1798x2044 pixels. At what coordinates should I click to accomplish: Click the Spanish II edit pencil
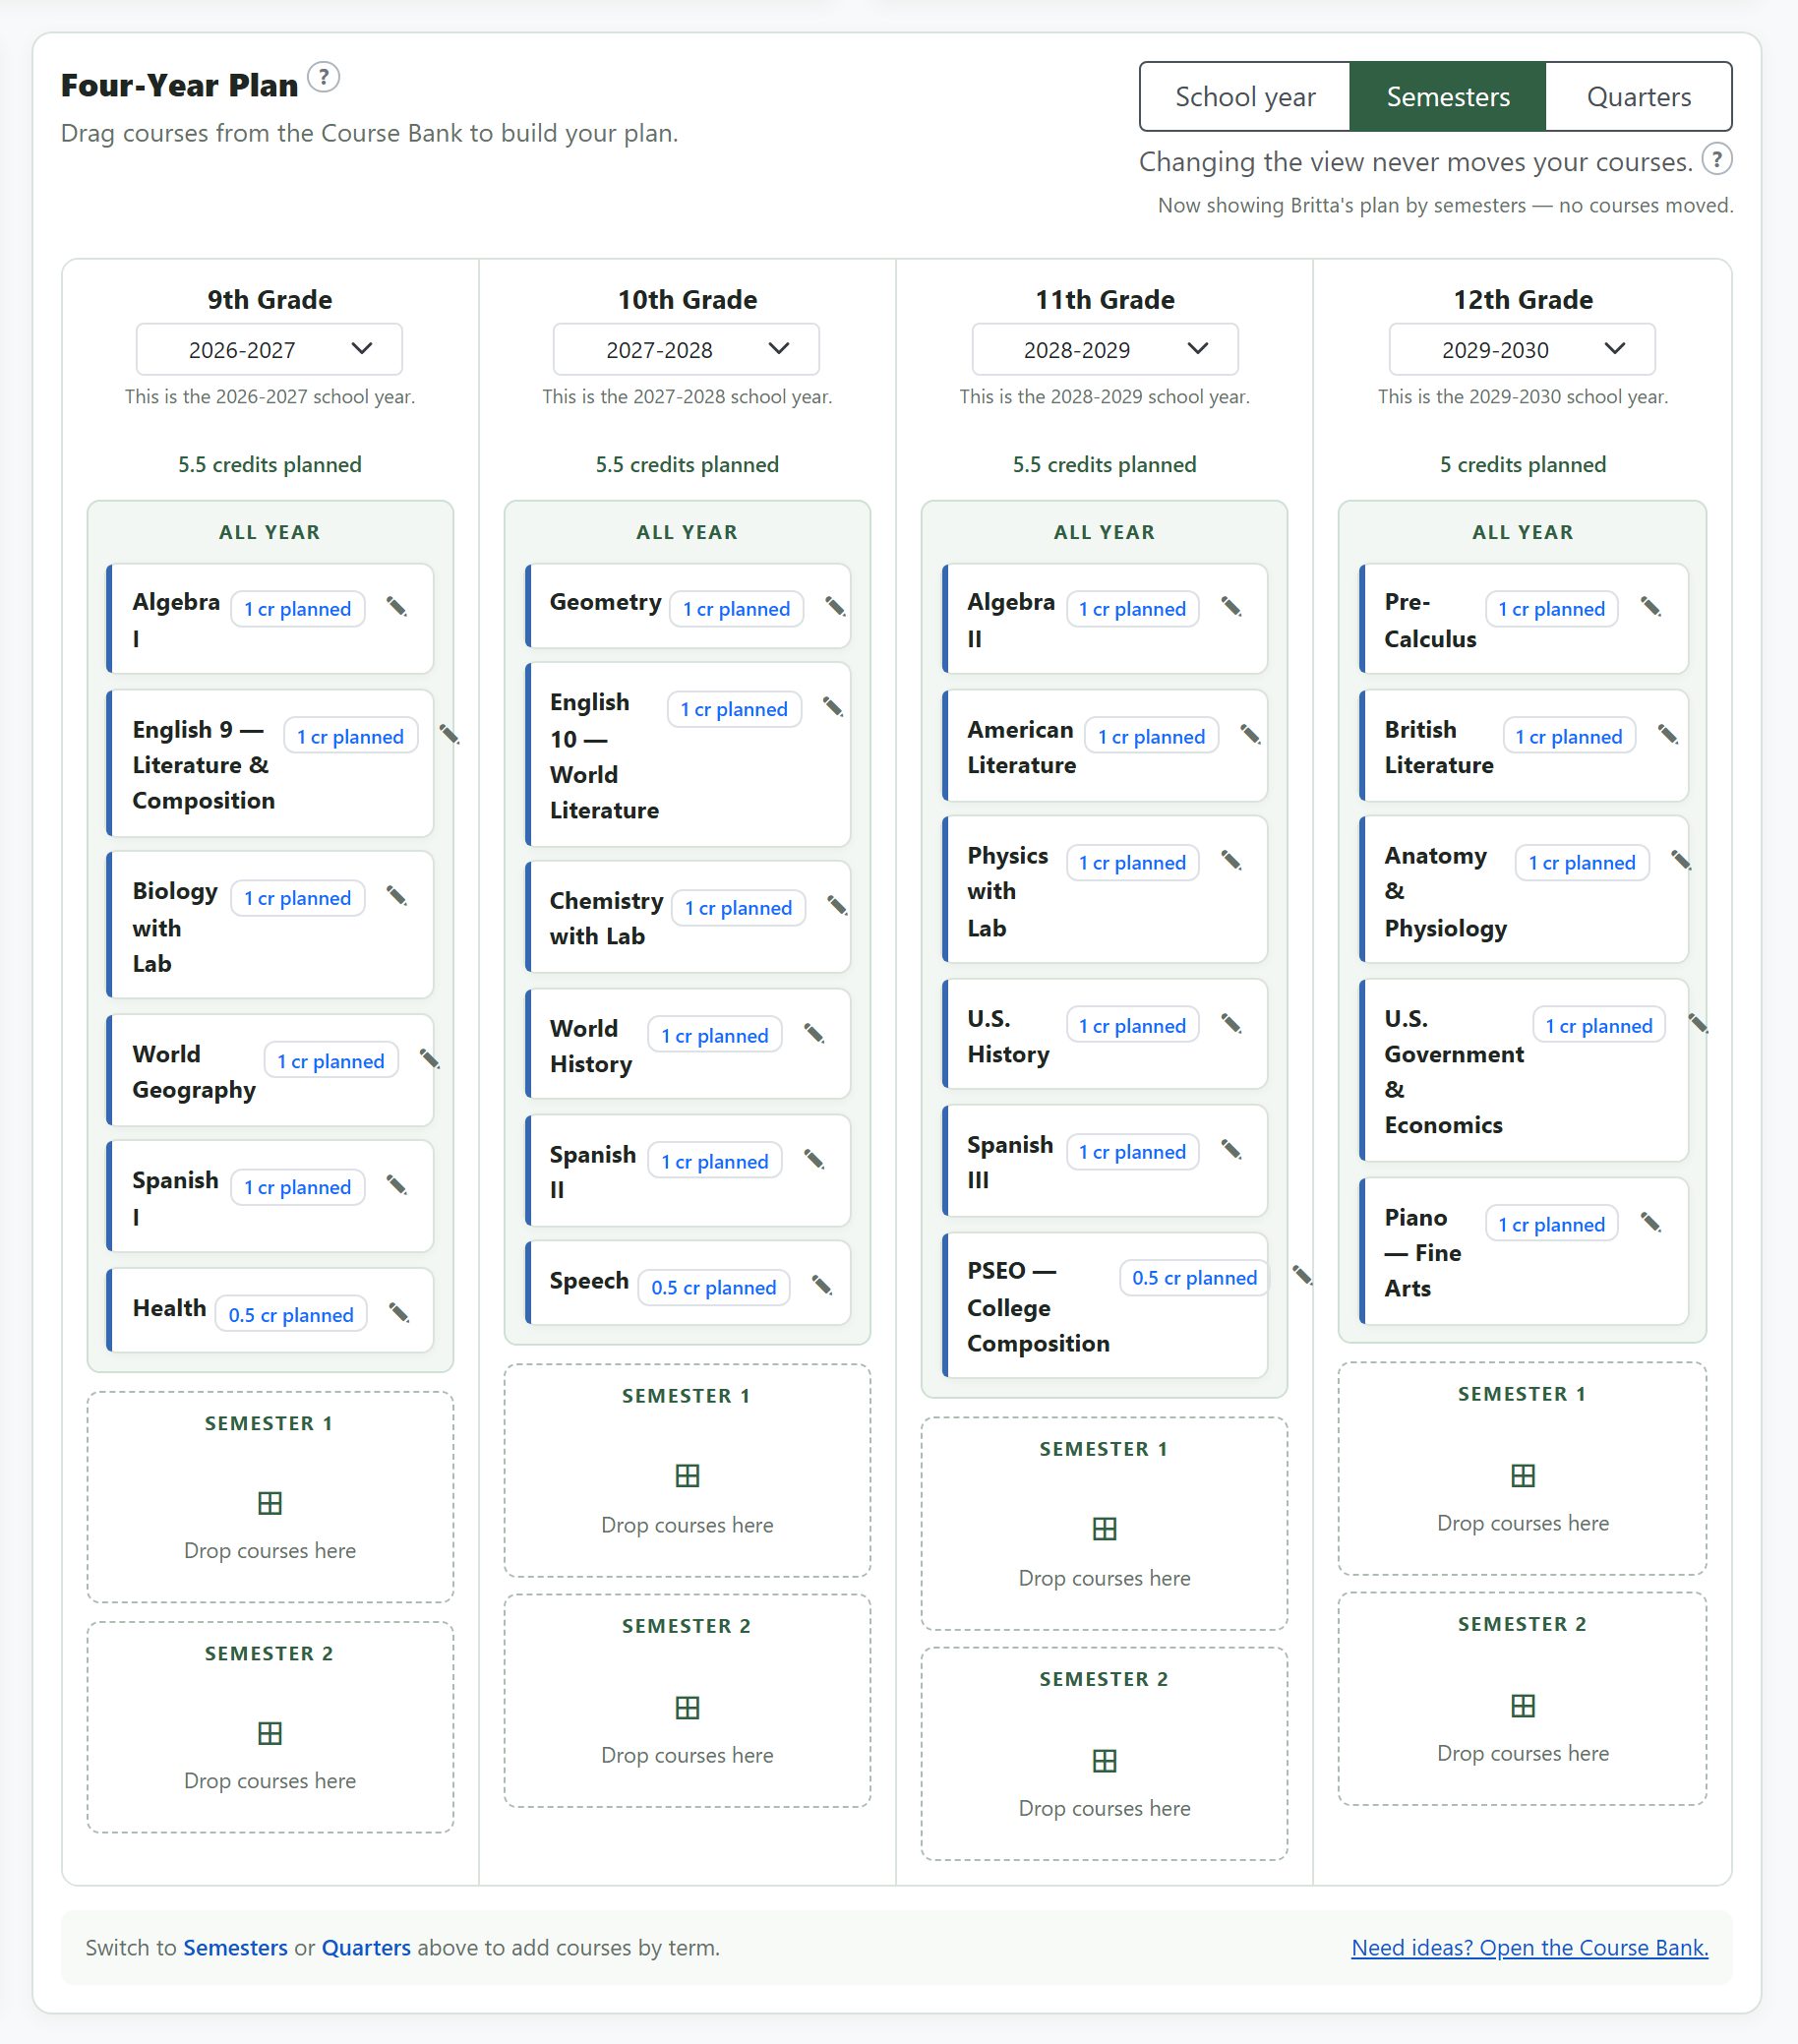pyautogui.click(x=815, y=1160)
